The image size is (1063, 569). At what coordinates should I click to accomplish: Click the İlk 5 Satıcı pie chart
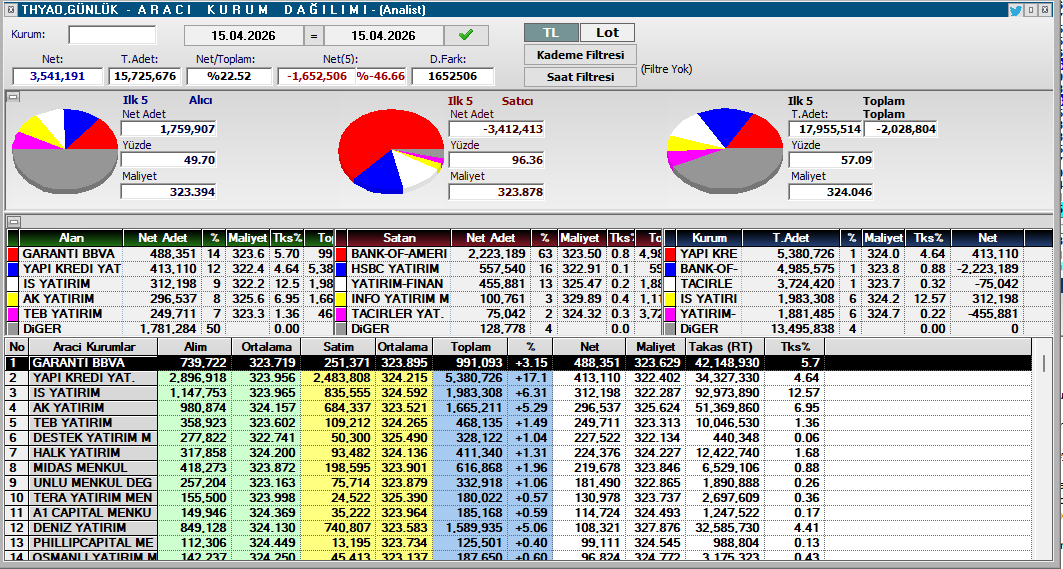391,150
